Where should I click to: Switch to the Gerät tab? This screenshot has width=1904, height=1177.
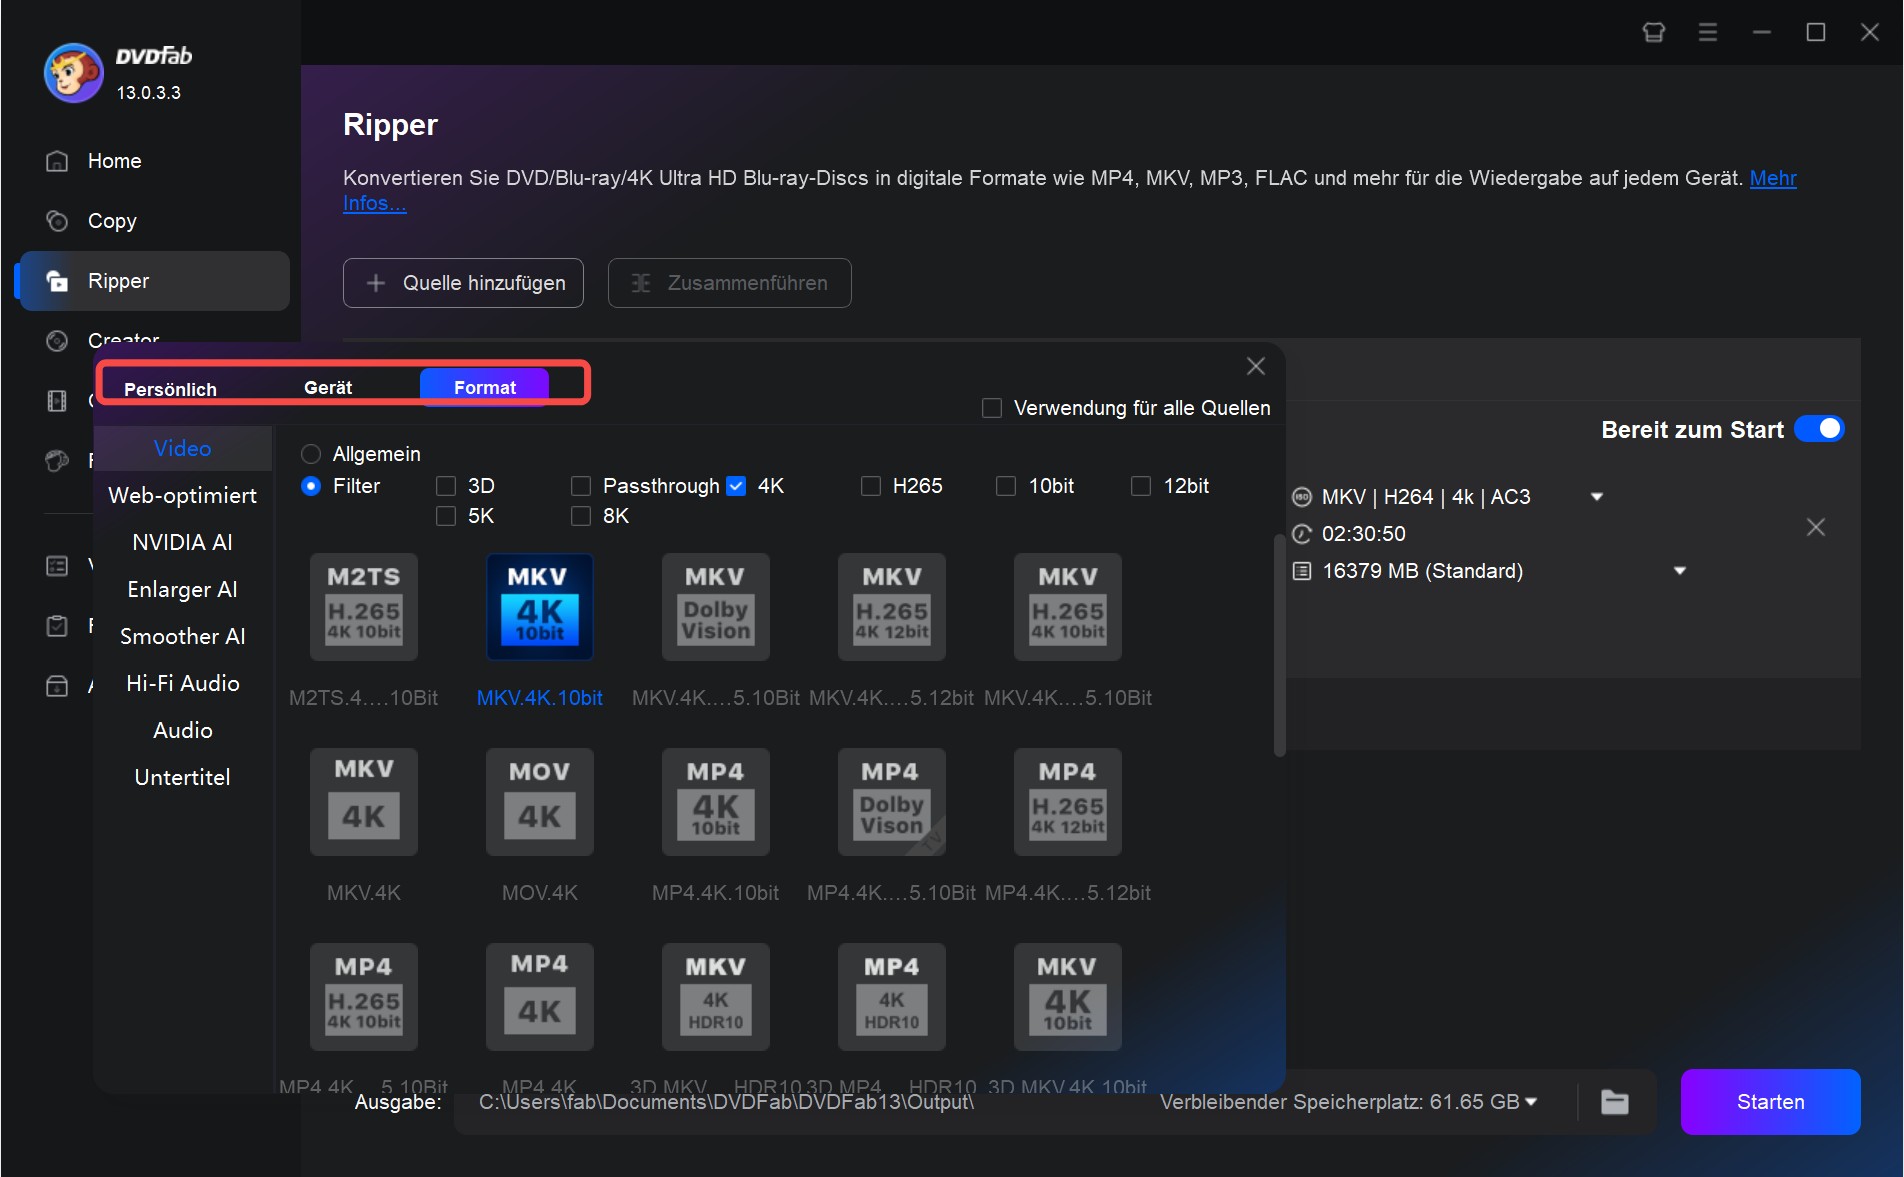[x=328, y=387]
